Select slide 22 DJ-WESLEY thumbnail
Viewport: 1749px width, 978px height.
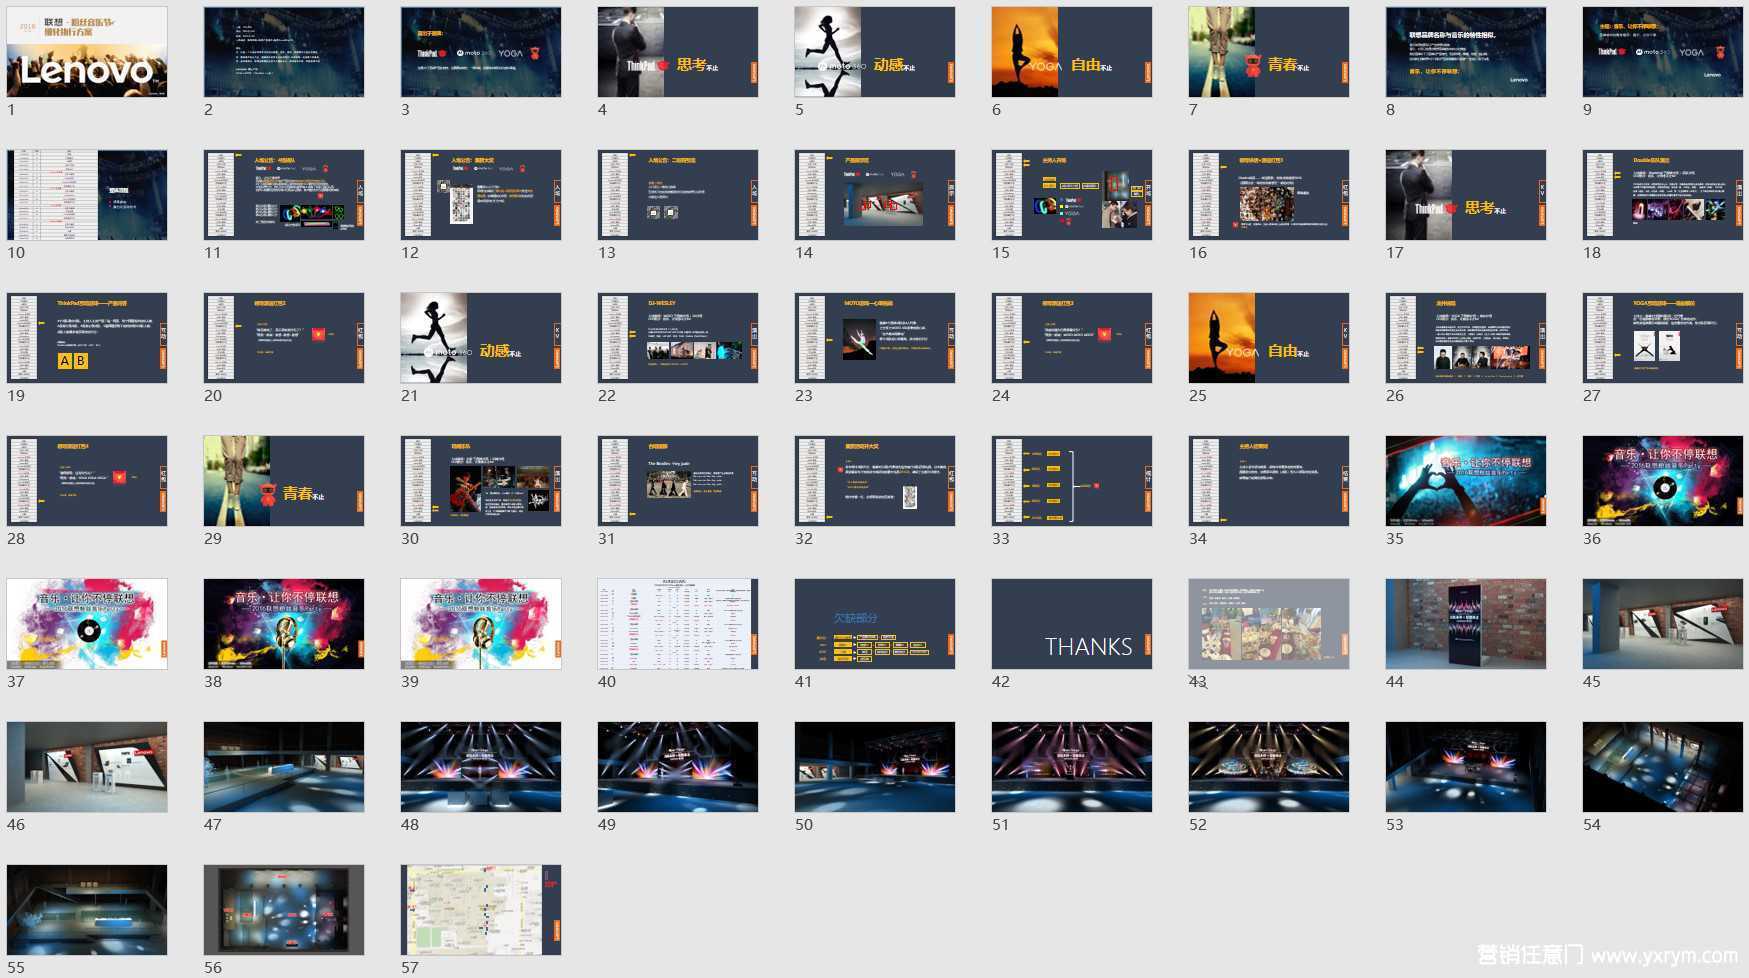(678, 338)
